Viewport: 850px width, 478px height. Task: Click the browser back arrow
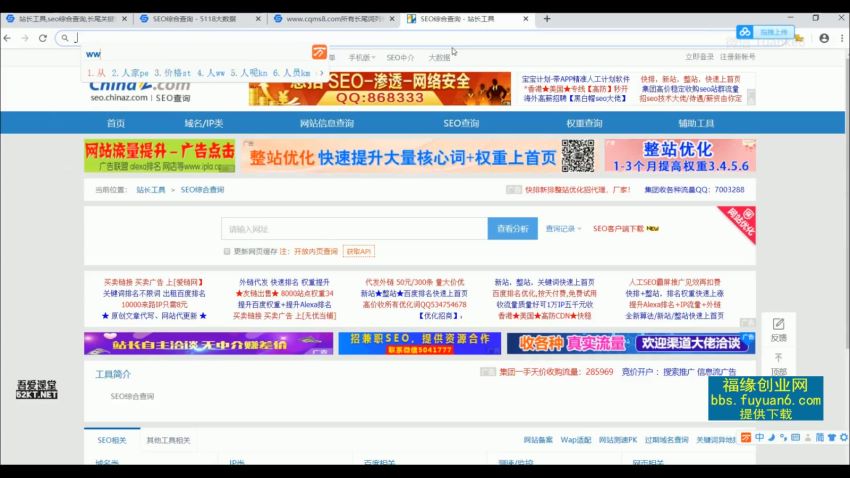pos(7,38)
